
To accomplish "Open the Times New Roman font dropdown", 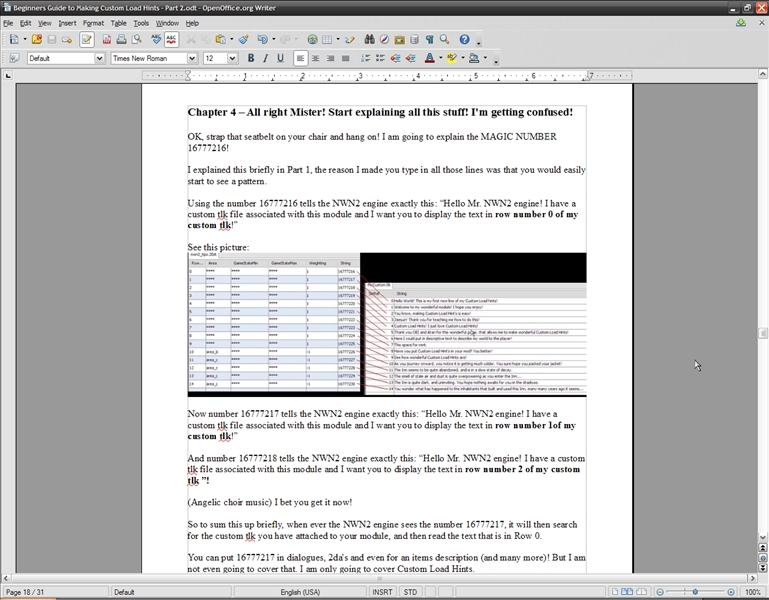I will 192,59.
